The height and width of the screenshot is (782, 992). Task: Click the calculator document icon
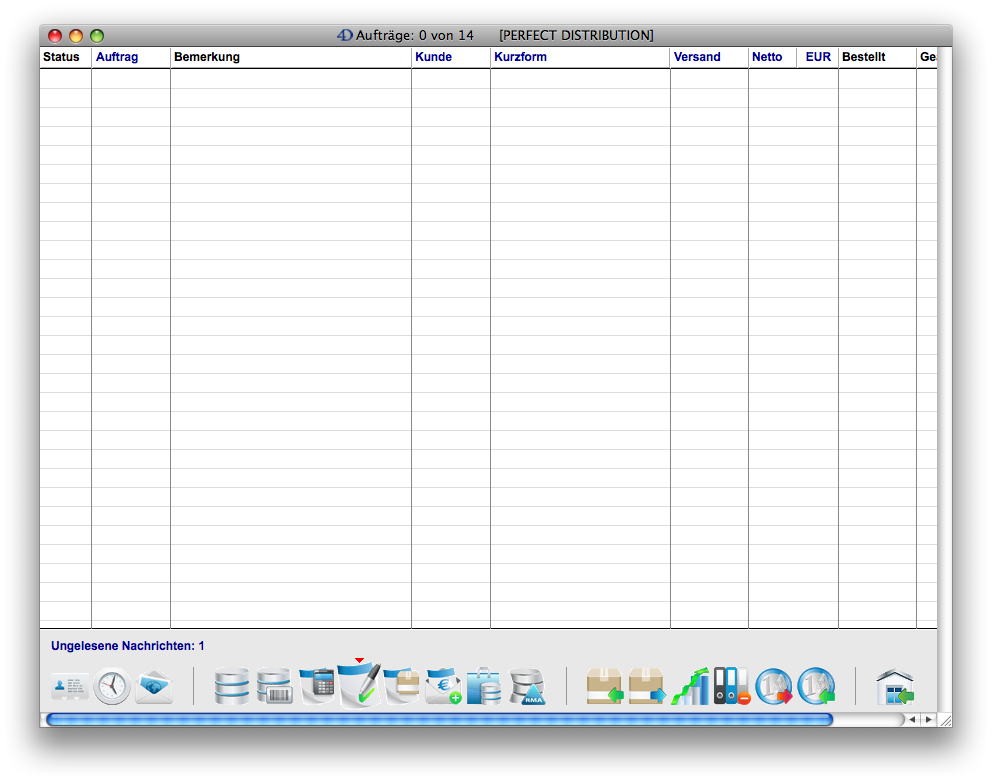(x=318, y=686)
